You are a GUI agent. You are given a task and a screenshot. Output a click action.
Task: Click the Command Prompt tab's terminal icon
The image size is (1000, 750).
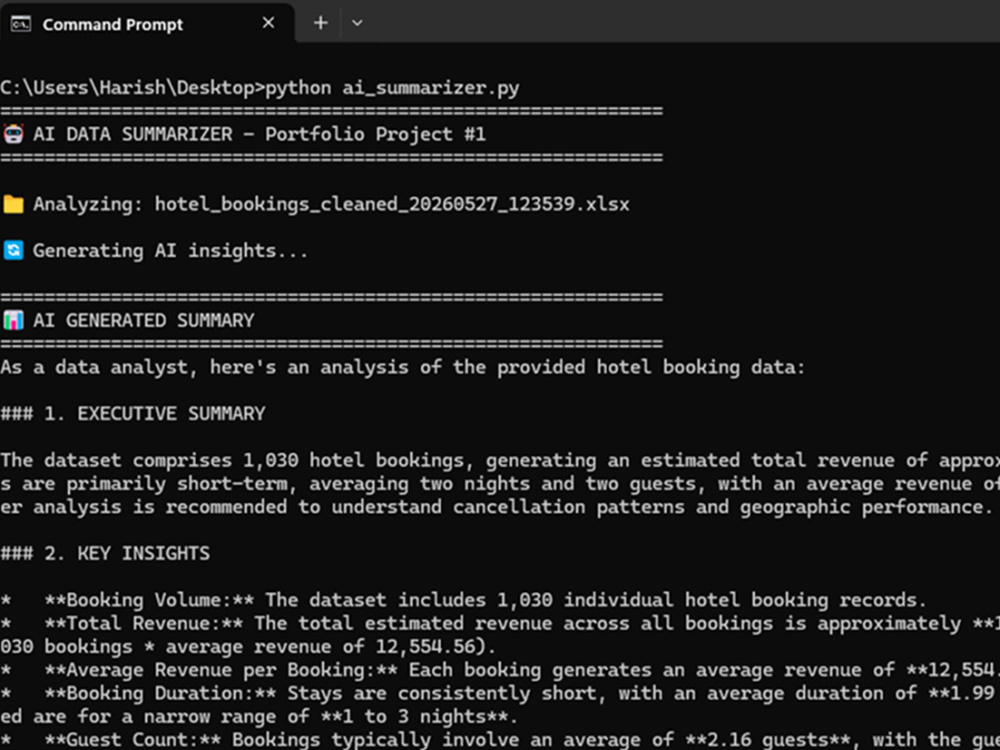click(x=21, y=24)
